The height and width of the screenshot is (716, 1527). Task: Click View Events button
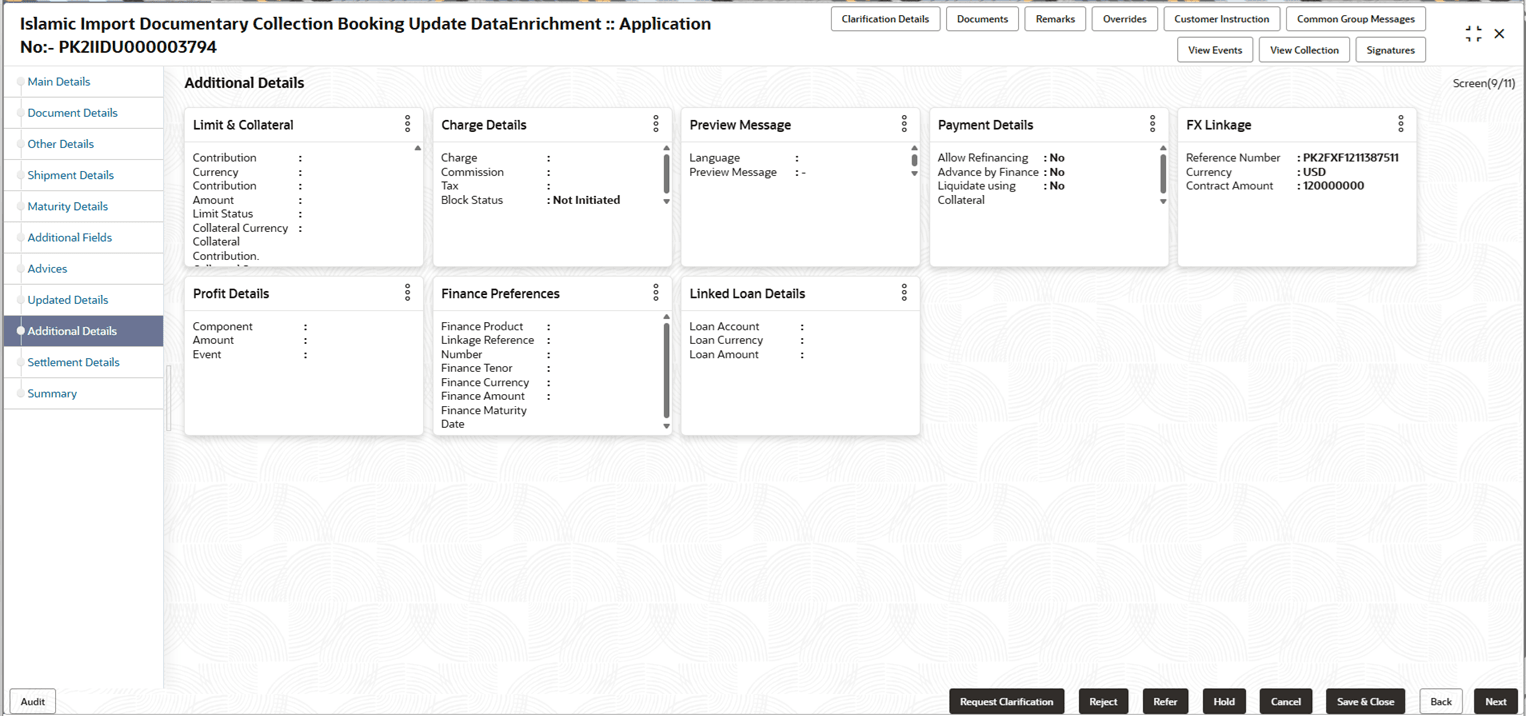pyautogui.click(x=1215, y=50)
